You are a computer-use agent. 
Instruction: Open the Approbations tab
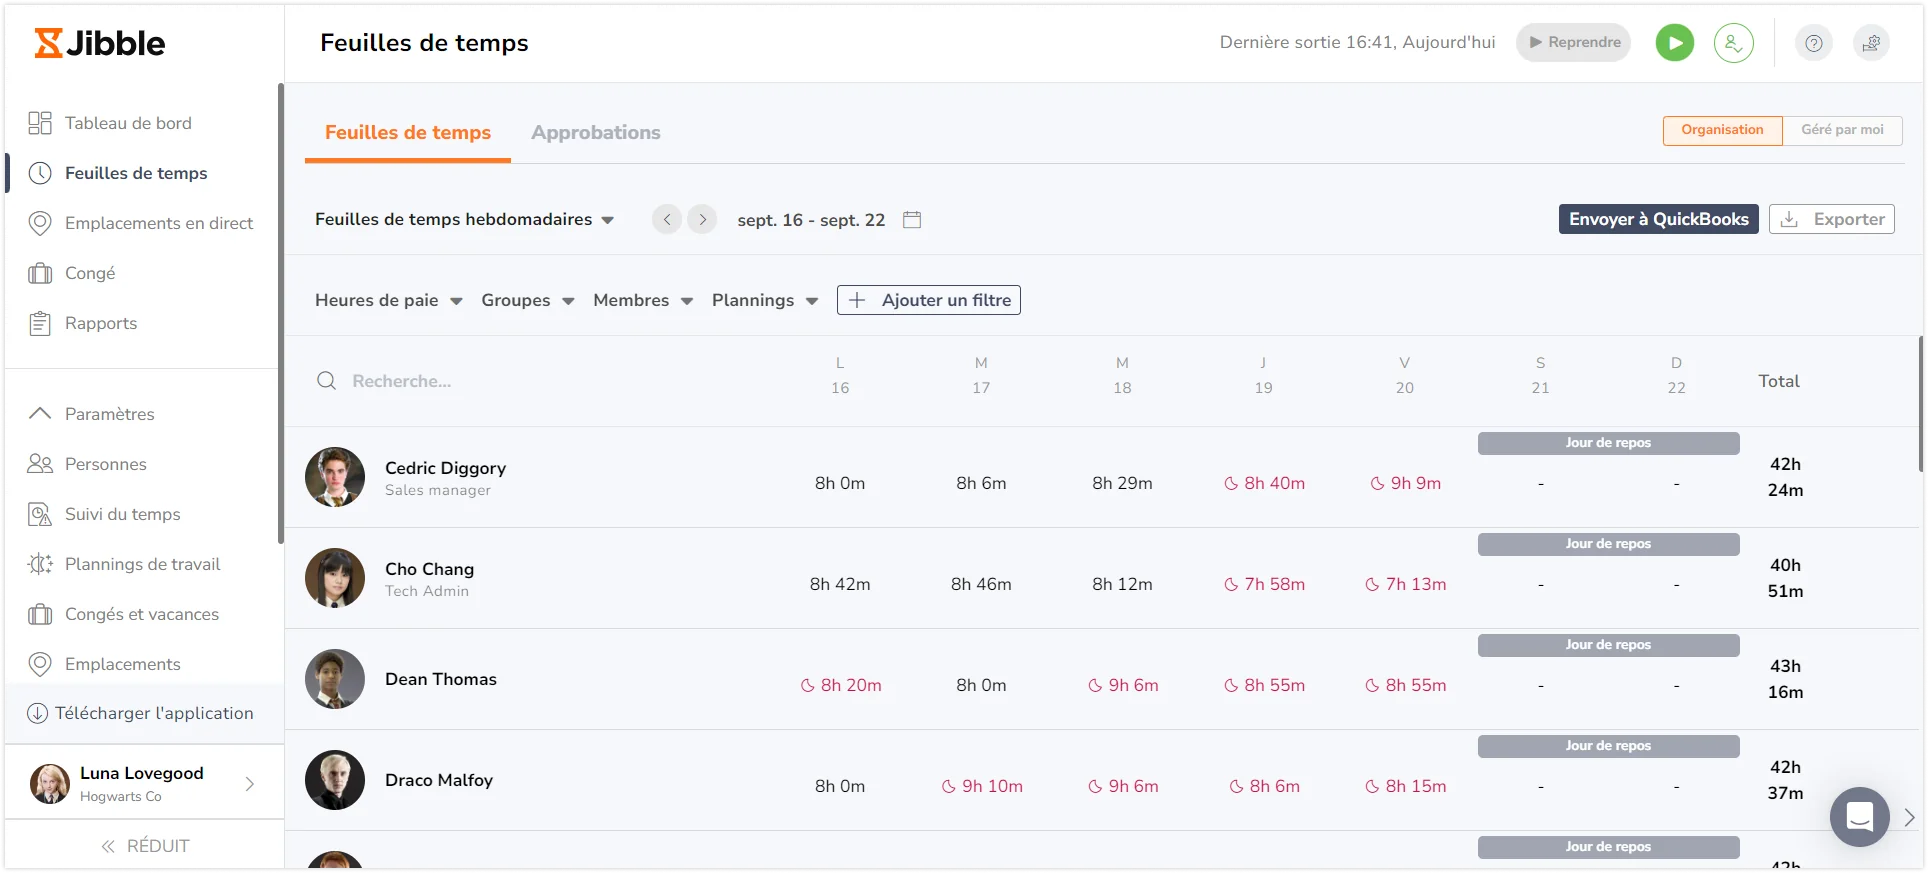pos(595,132)
